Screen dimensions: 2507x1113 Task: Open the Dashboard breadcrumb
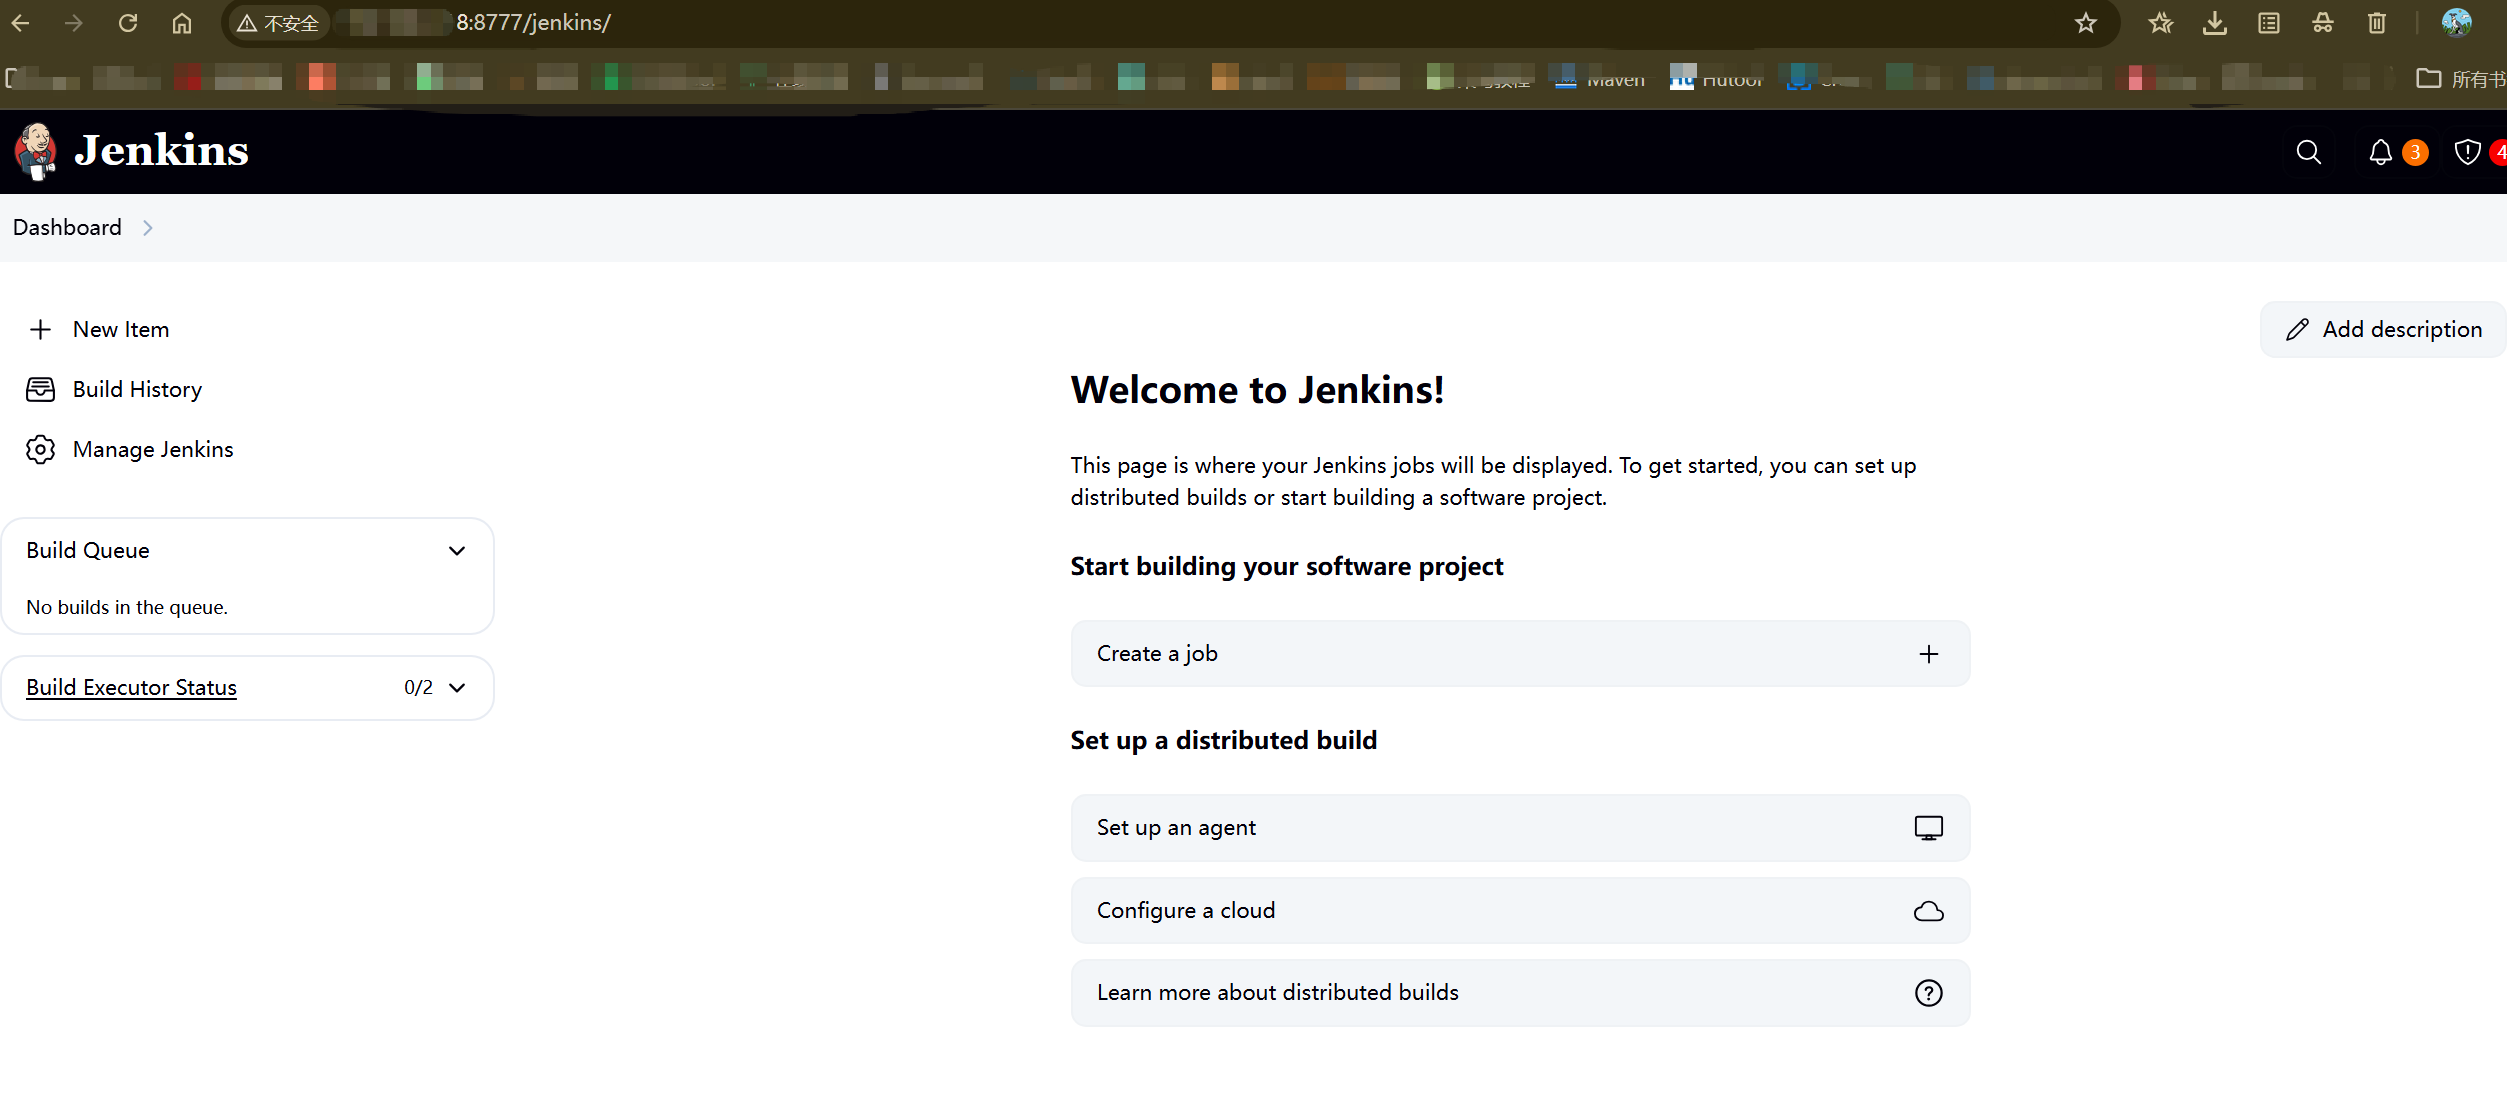(x=67, y=228)
